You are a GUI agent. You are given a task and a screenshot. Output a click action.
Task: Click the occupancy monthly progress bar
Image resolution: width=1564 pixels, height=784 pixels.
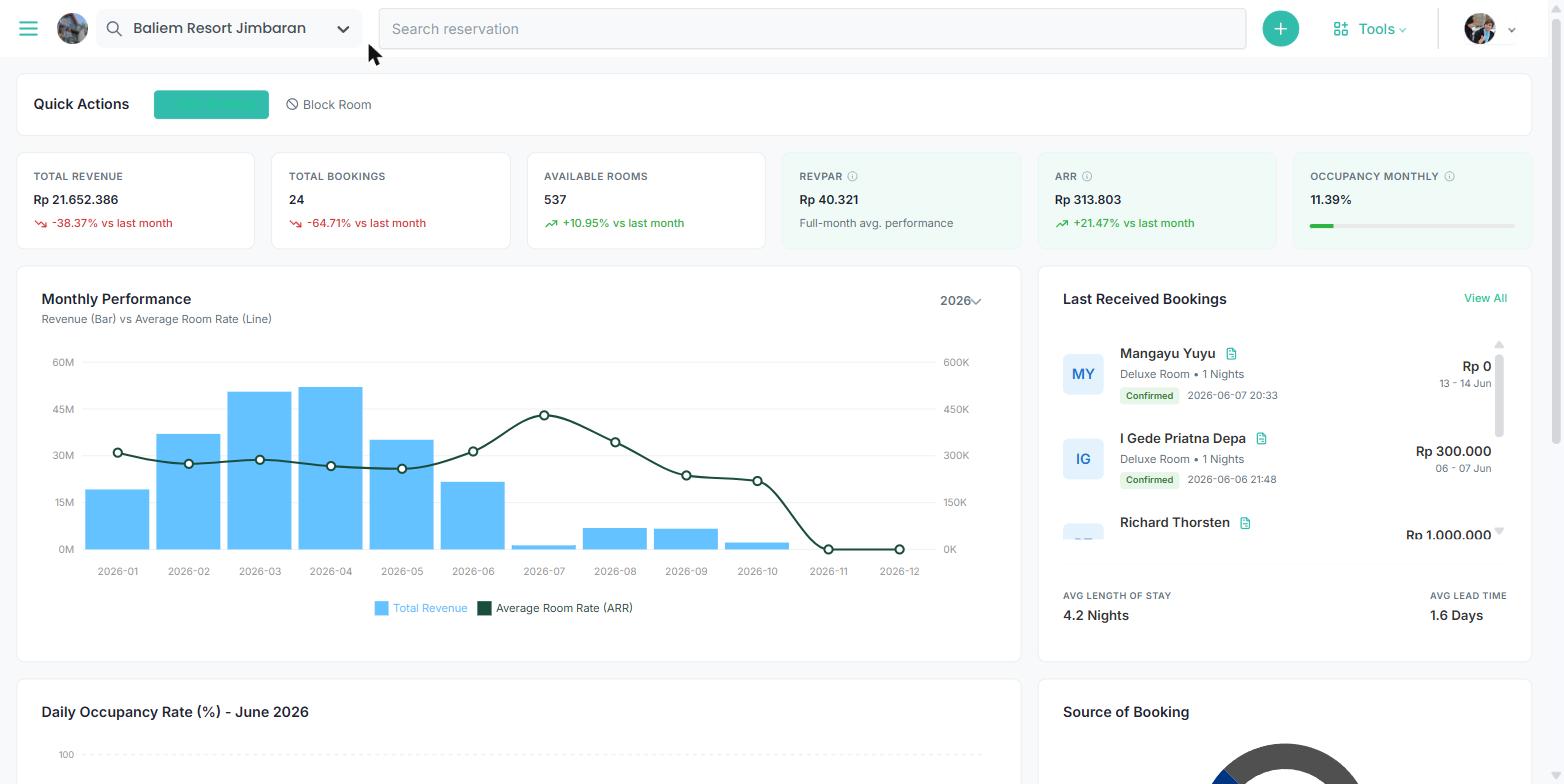1412,226
